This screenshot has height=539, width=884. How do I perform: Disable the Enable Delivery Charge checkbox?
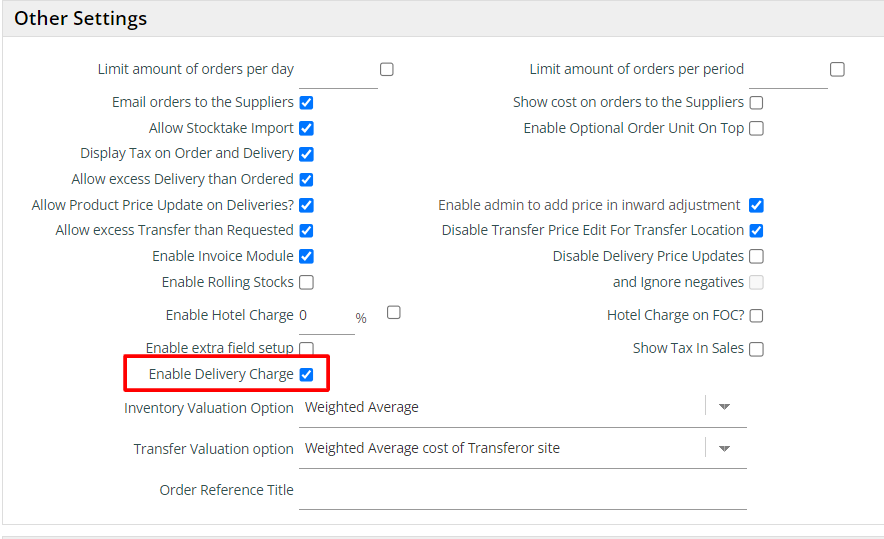(306, 374)
